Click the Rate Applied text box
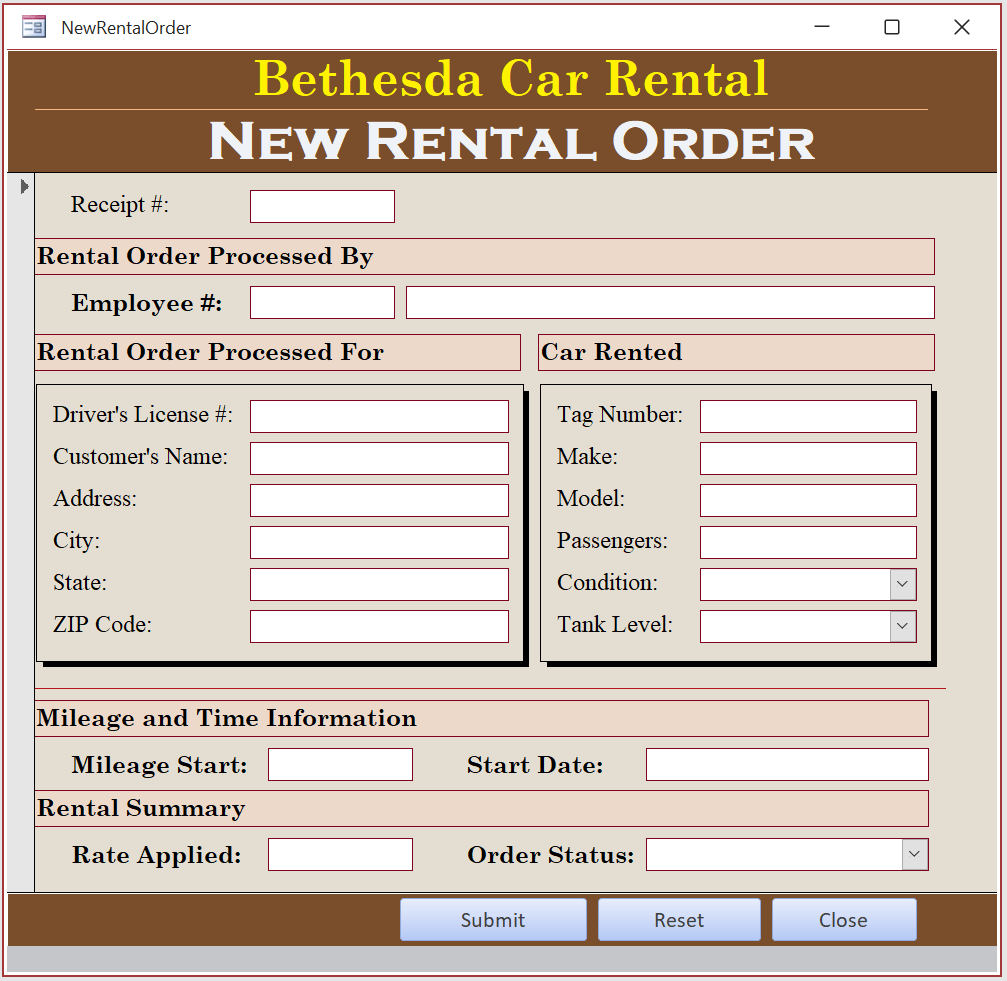This screenshot has width=1007, height=981. click(x=339, y=853)
